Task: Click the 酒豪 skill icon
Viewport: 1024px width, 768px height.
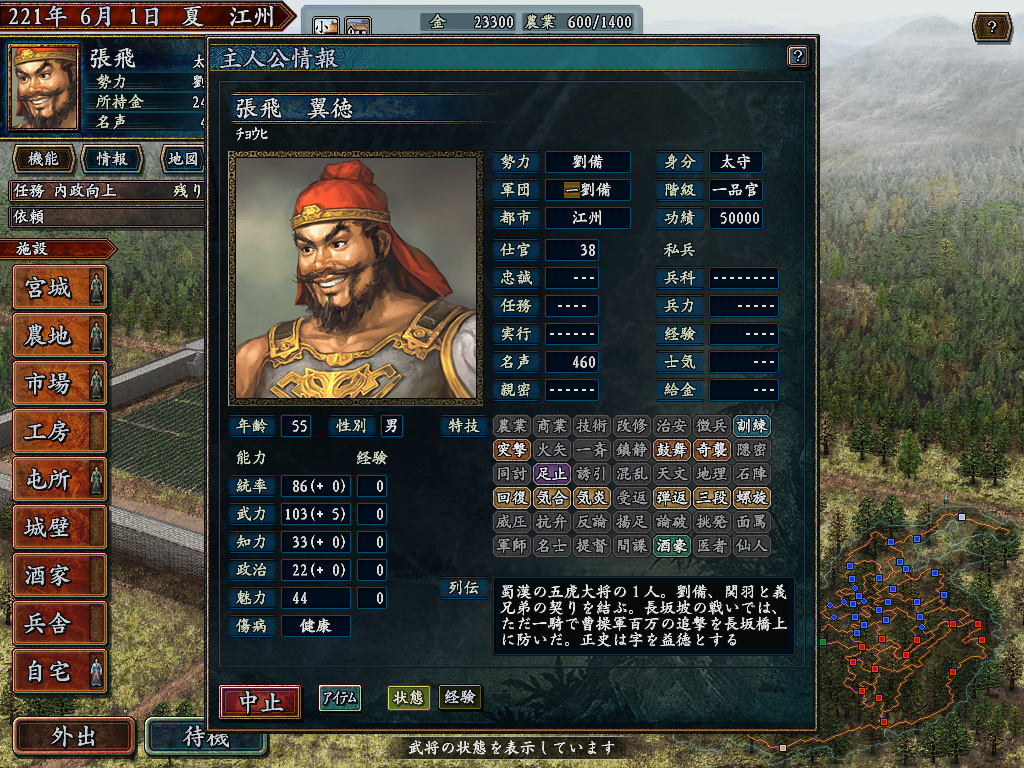Action: [x=671, y=545]
